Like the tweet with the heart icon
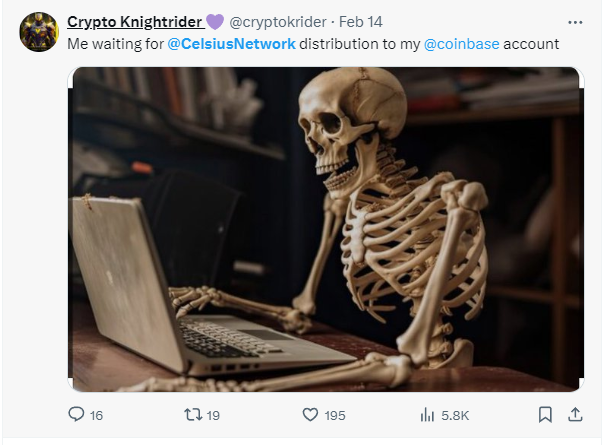Image resolution: width=606 pixels, height=445 pixels. [310, 415]
